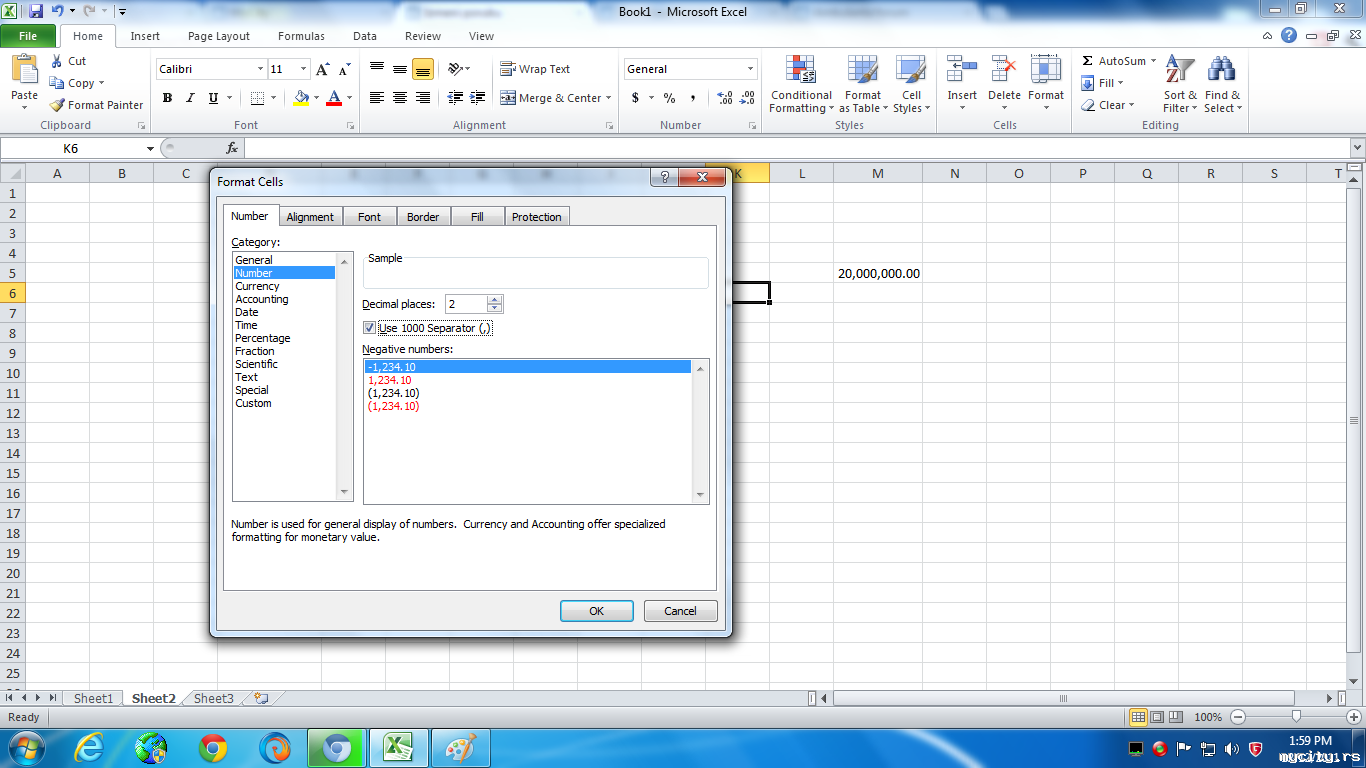Open the Fill dropdown in Editing group
Screen dimensions: 1366x768
click(x=1102, y=83)
